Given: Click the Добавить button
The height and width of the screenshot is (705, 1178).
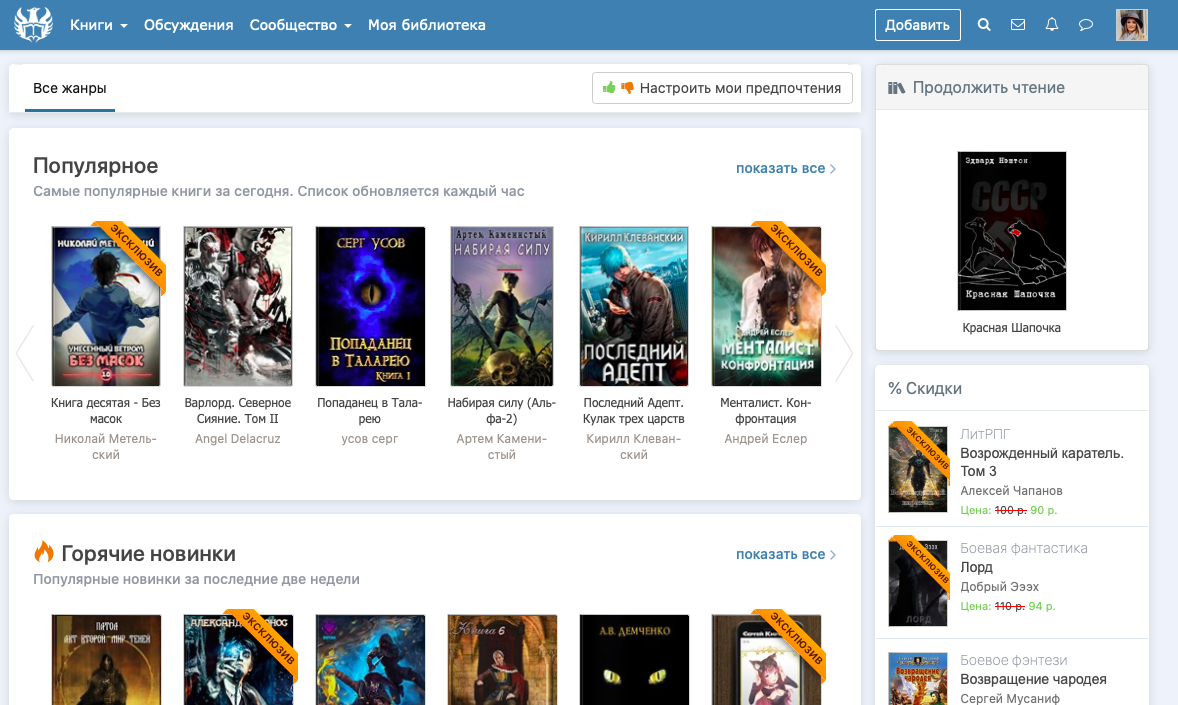Looking at the screenshot, I should click(917, 25).
